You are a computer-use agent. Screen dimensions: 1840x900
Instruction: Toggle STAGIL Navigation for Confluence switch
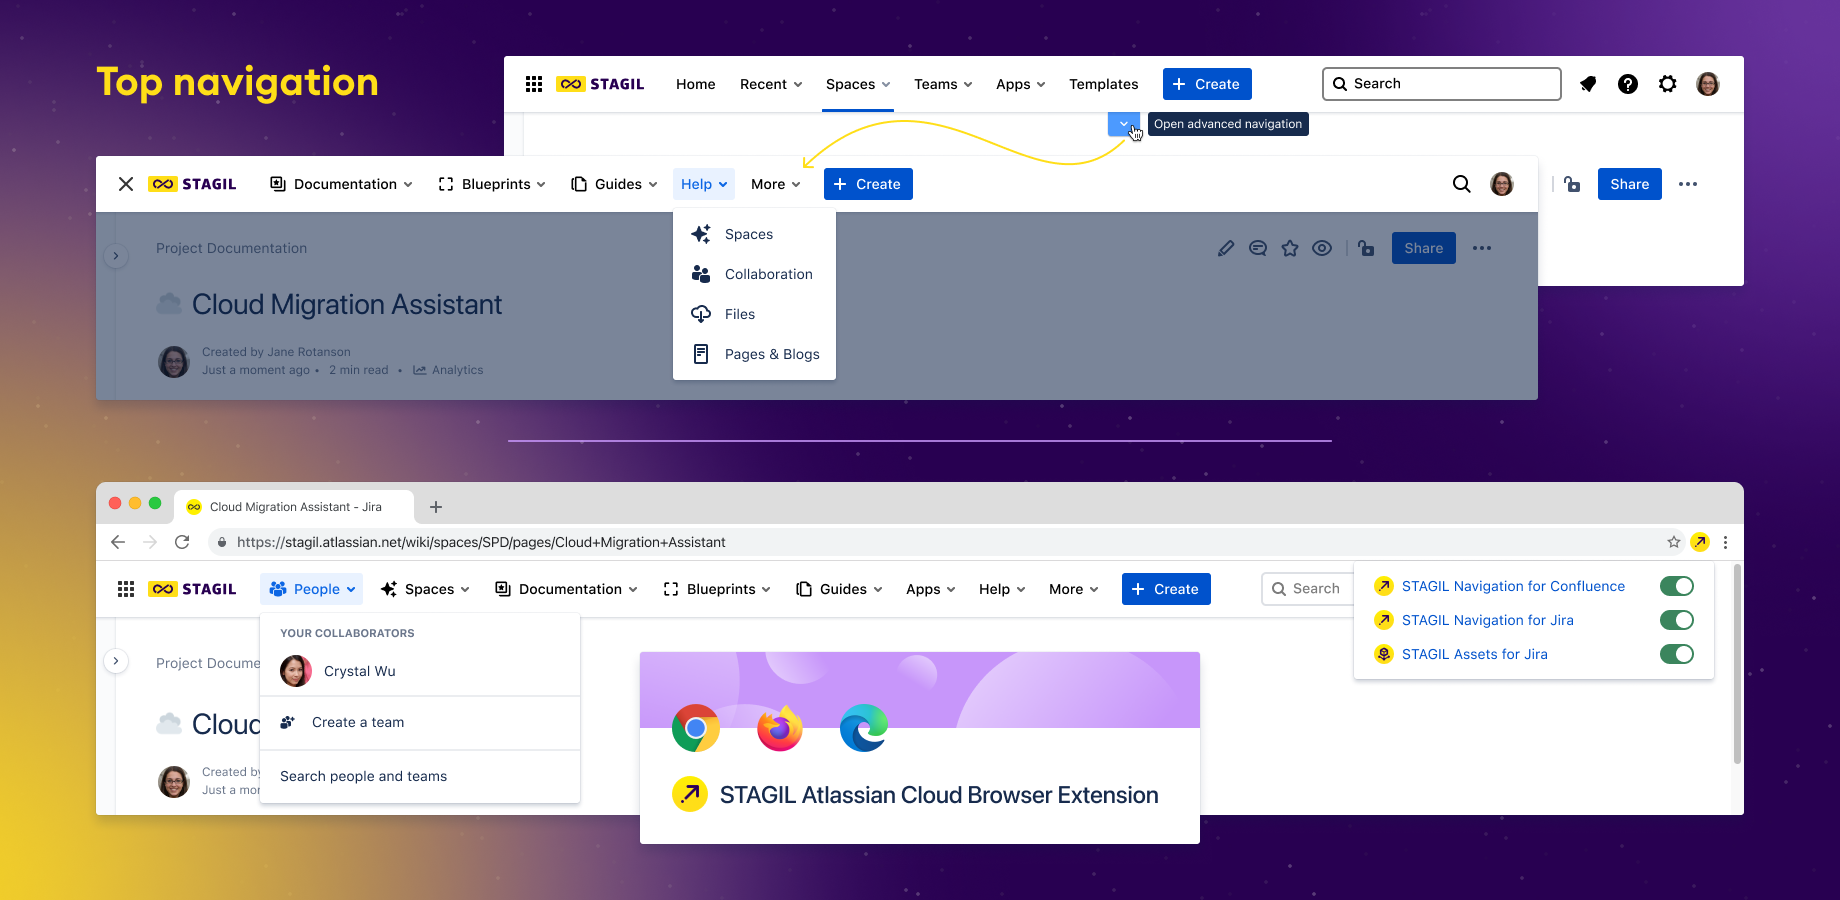1676,586
